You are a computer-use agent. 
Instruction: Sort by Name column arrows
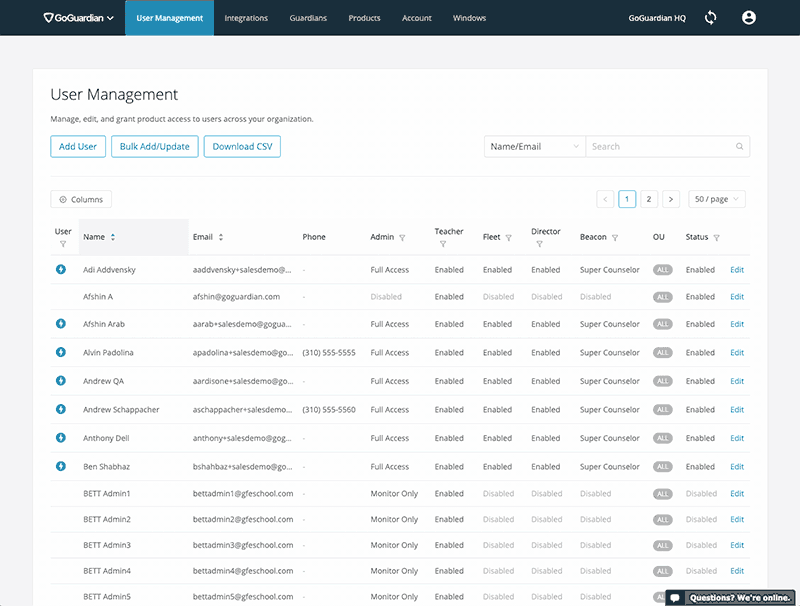pos(113,237)
